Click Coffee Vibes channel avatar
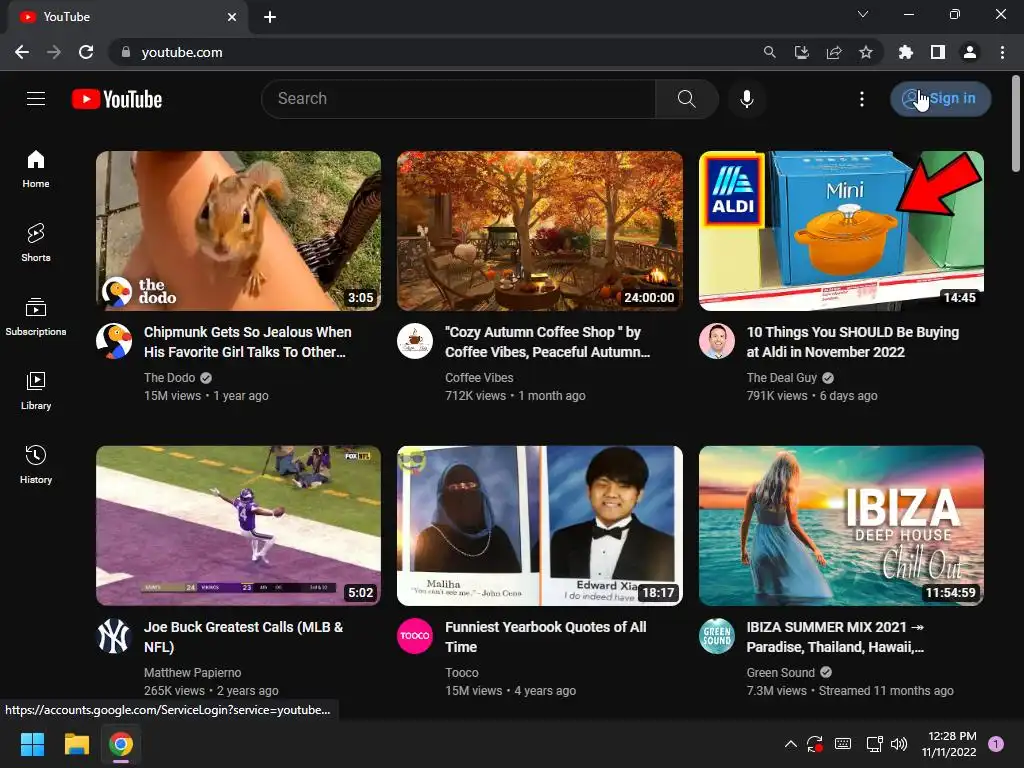The image size is (1024, 768). pos(415,341)
